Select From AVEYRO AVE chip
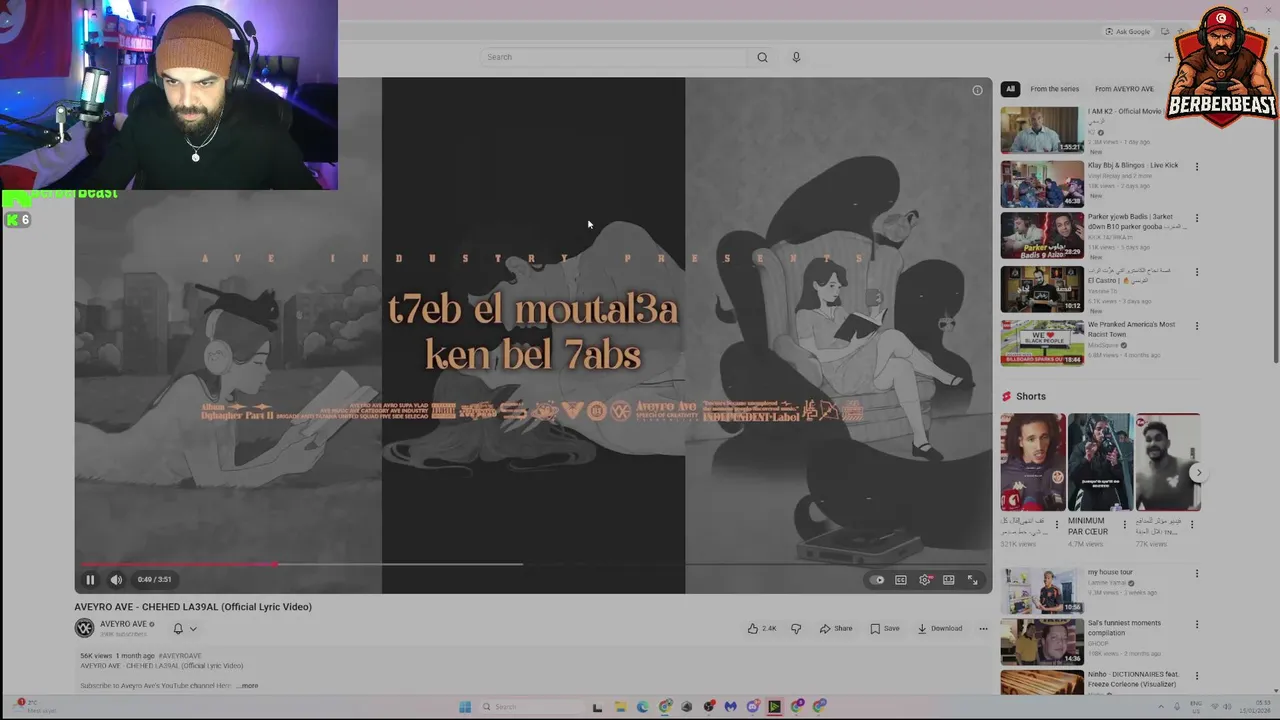Screen dimensions: 1280x720 click(1124, 89)
